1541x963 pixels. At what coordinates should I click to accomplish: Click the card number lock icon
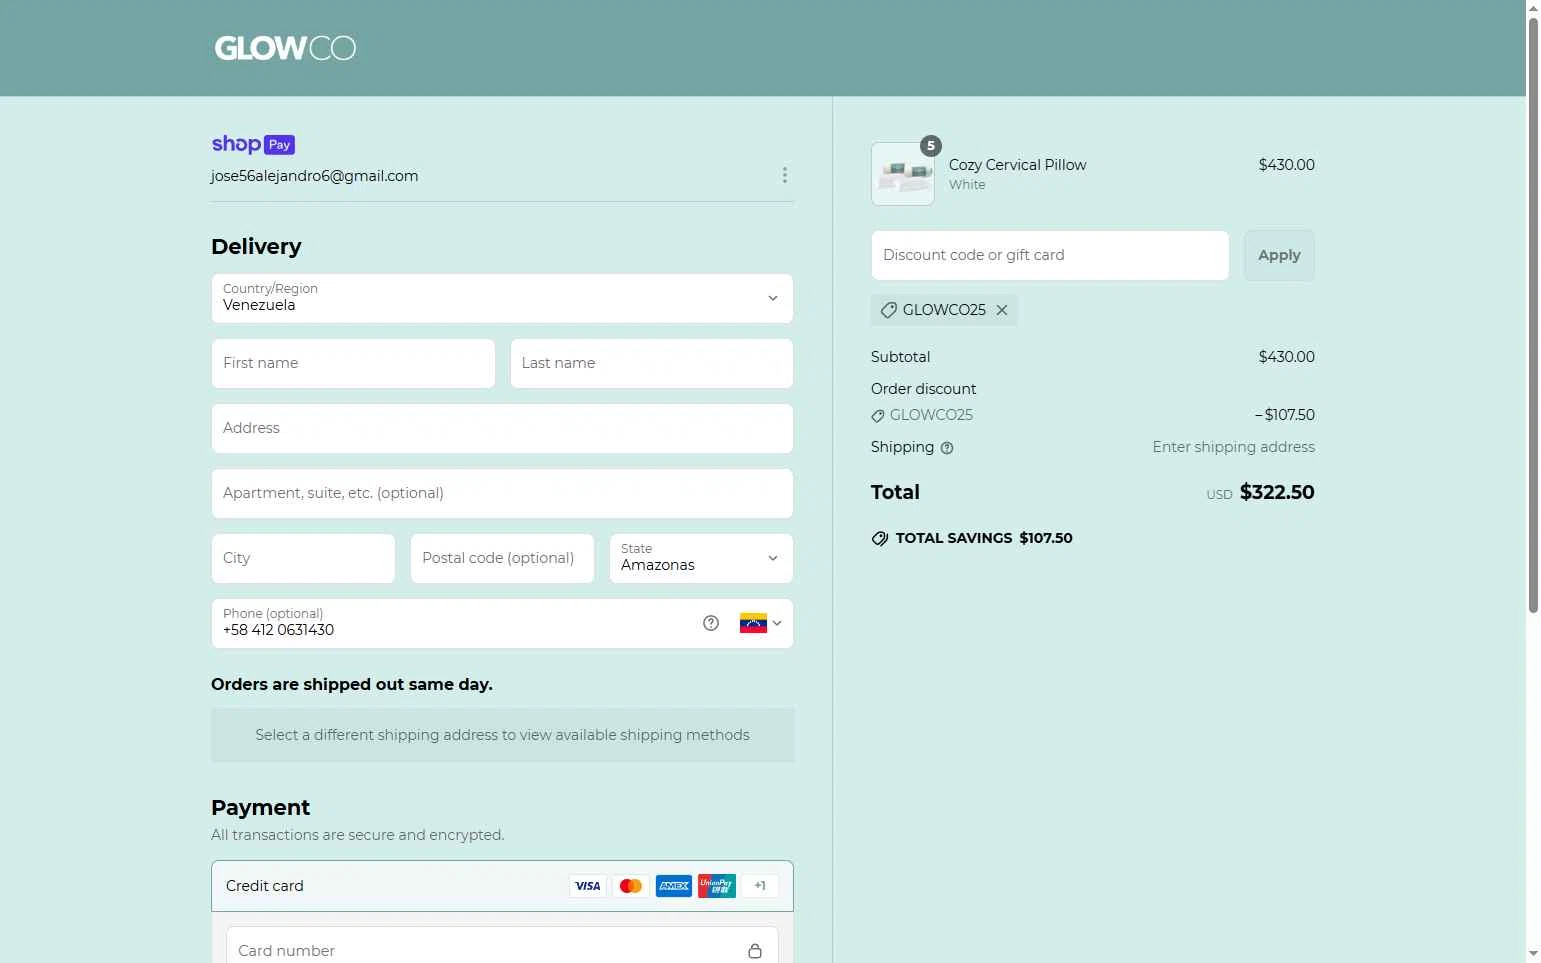755,951
